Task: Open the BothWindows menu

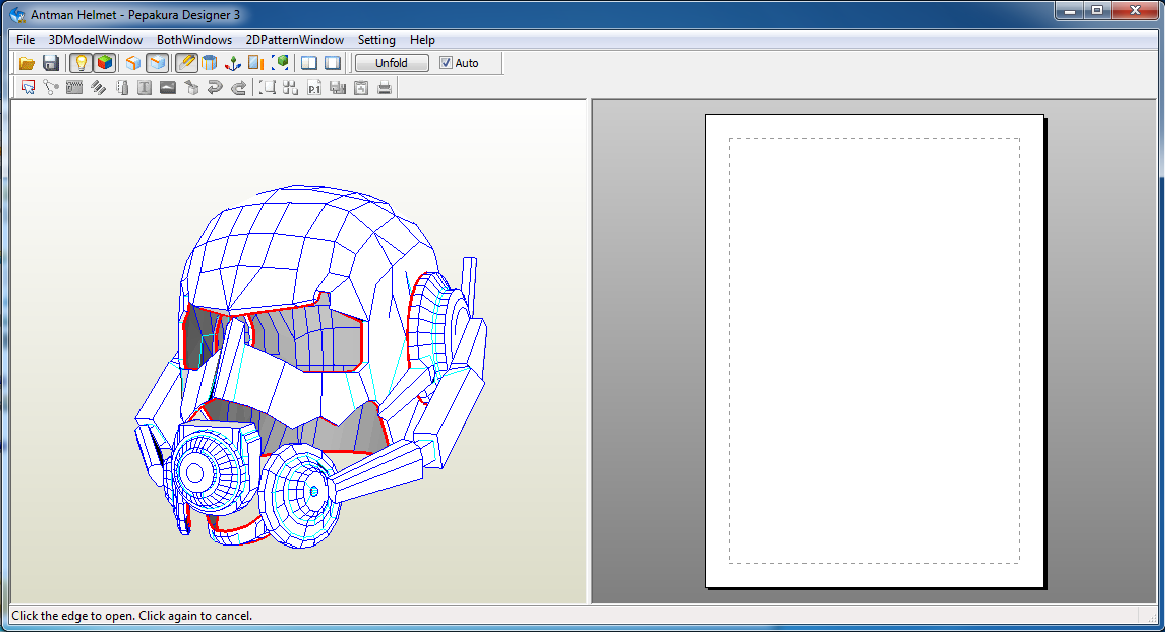Action: (194, 40)
